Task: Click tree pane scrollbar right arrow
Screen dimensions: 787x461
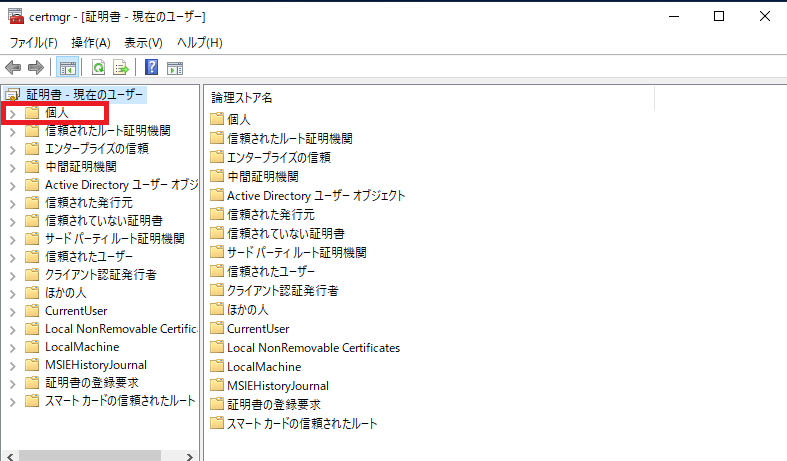Action: (189, 456)
